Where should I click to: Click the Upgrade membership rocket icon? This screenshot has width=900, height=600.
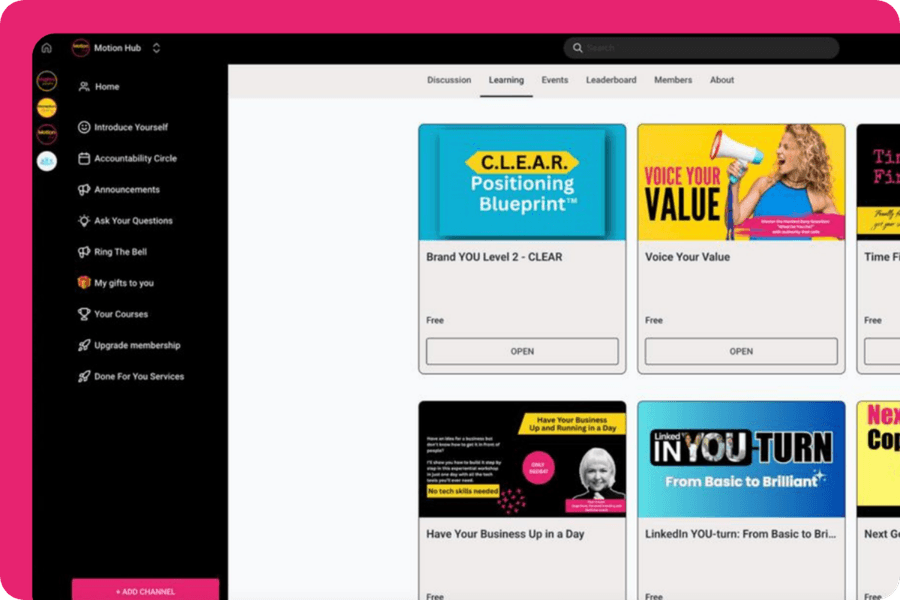tap(84, 345)
